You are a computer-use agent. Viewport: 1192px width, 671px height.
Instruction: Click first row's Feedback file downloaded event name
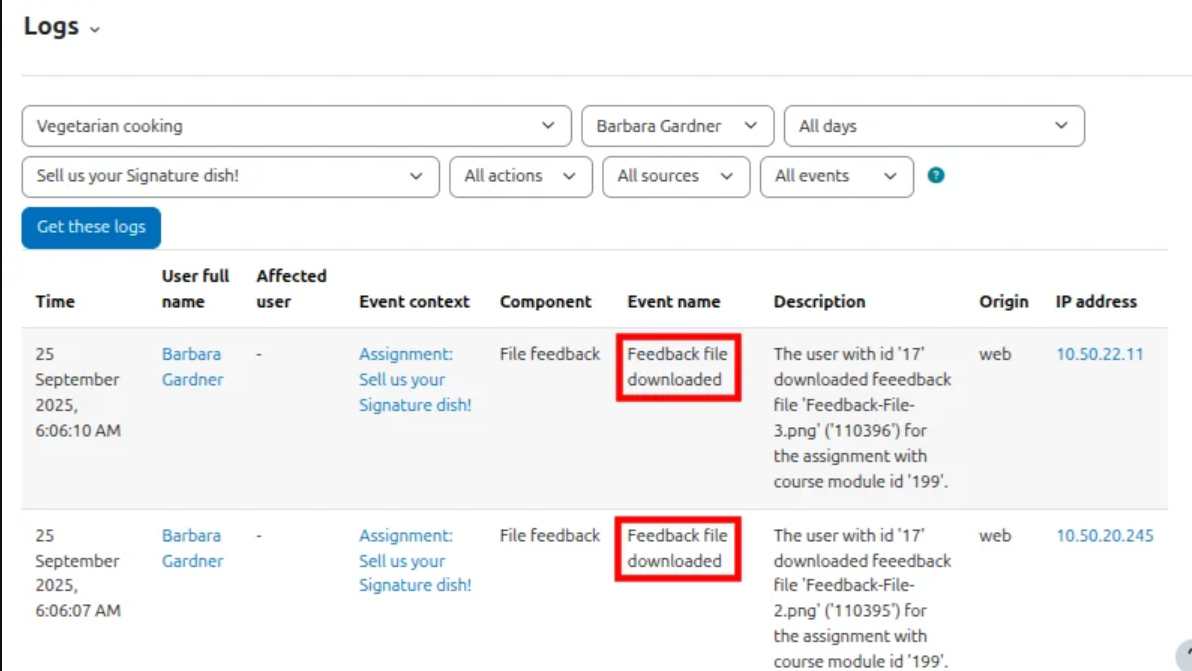[x=677, y=367]
